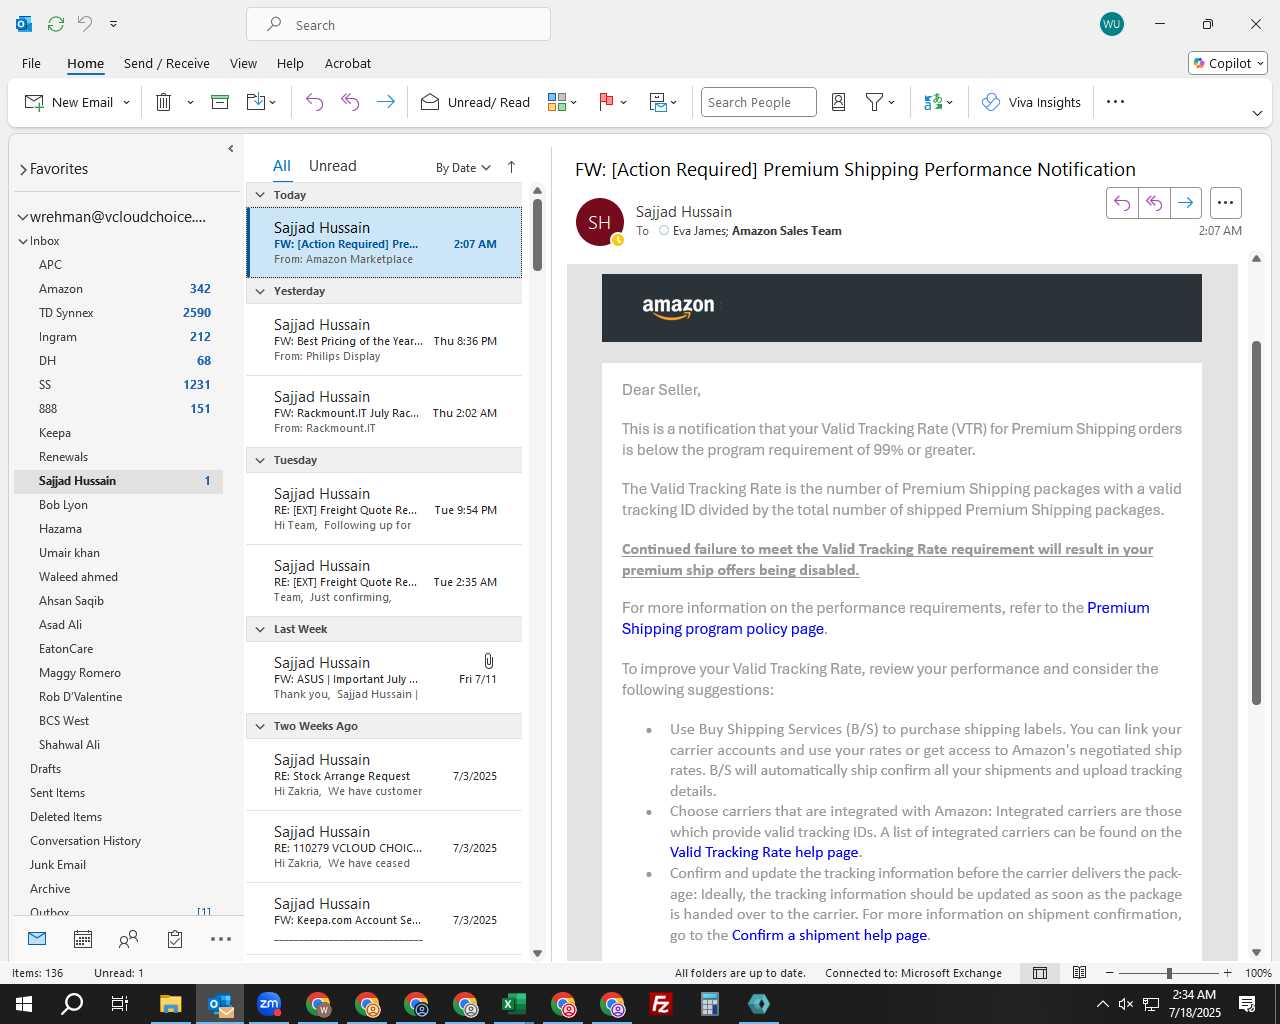The width and height of the screenshot is (1280, 1024).
Task: Open the Address Book icon
Action: [839, 102]
